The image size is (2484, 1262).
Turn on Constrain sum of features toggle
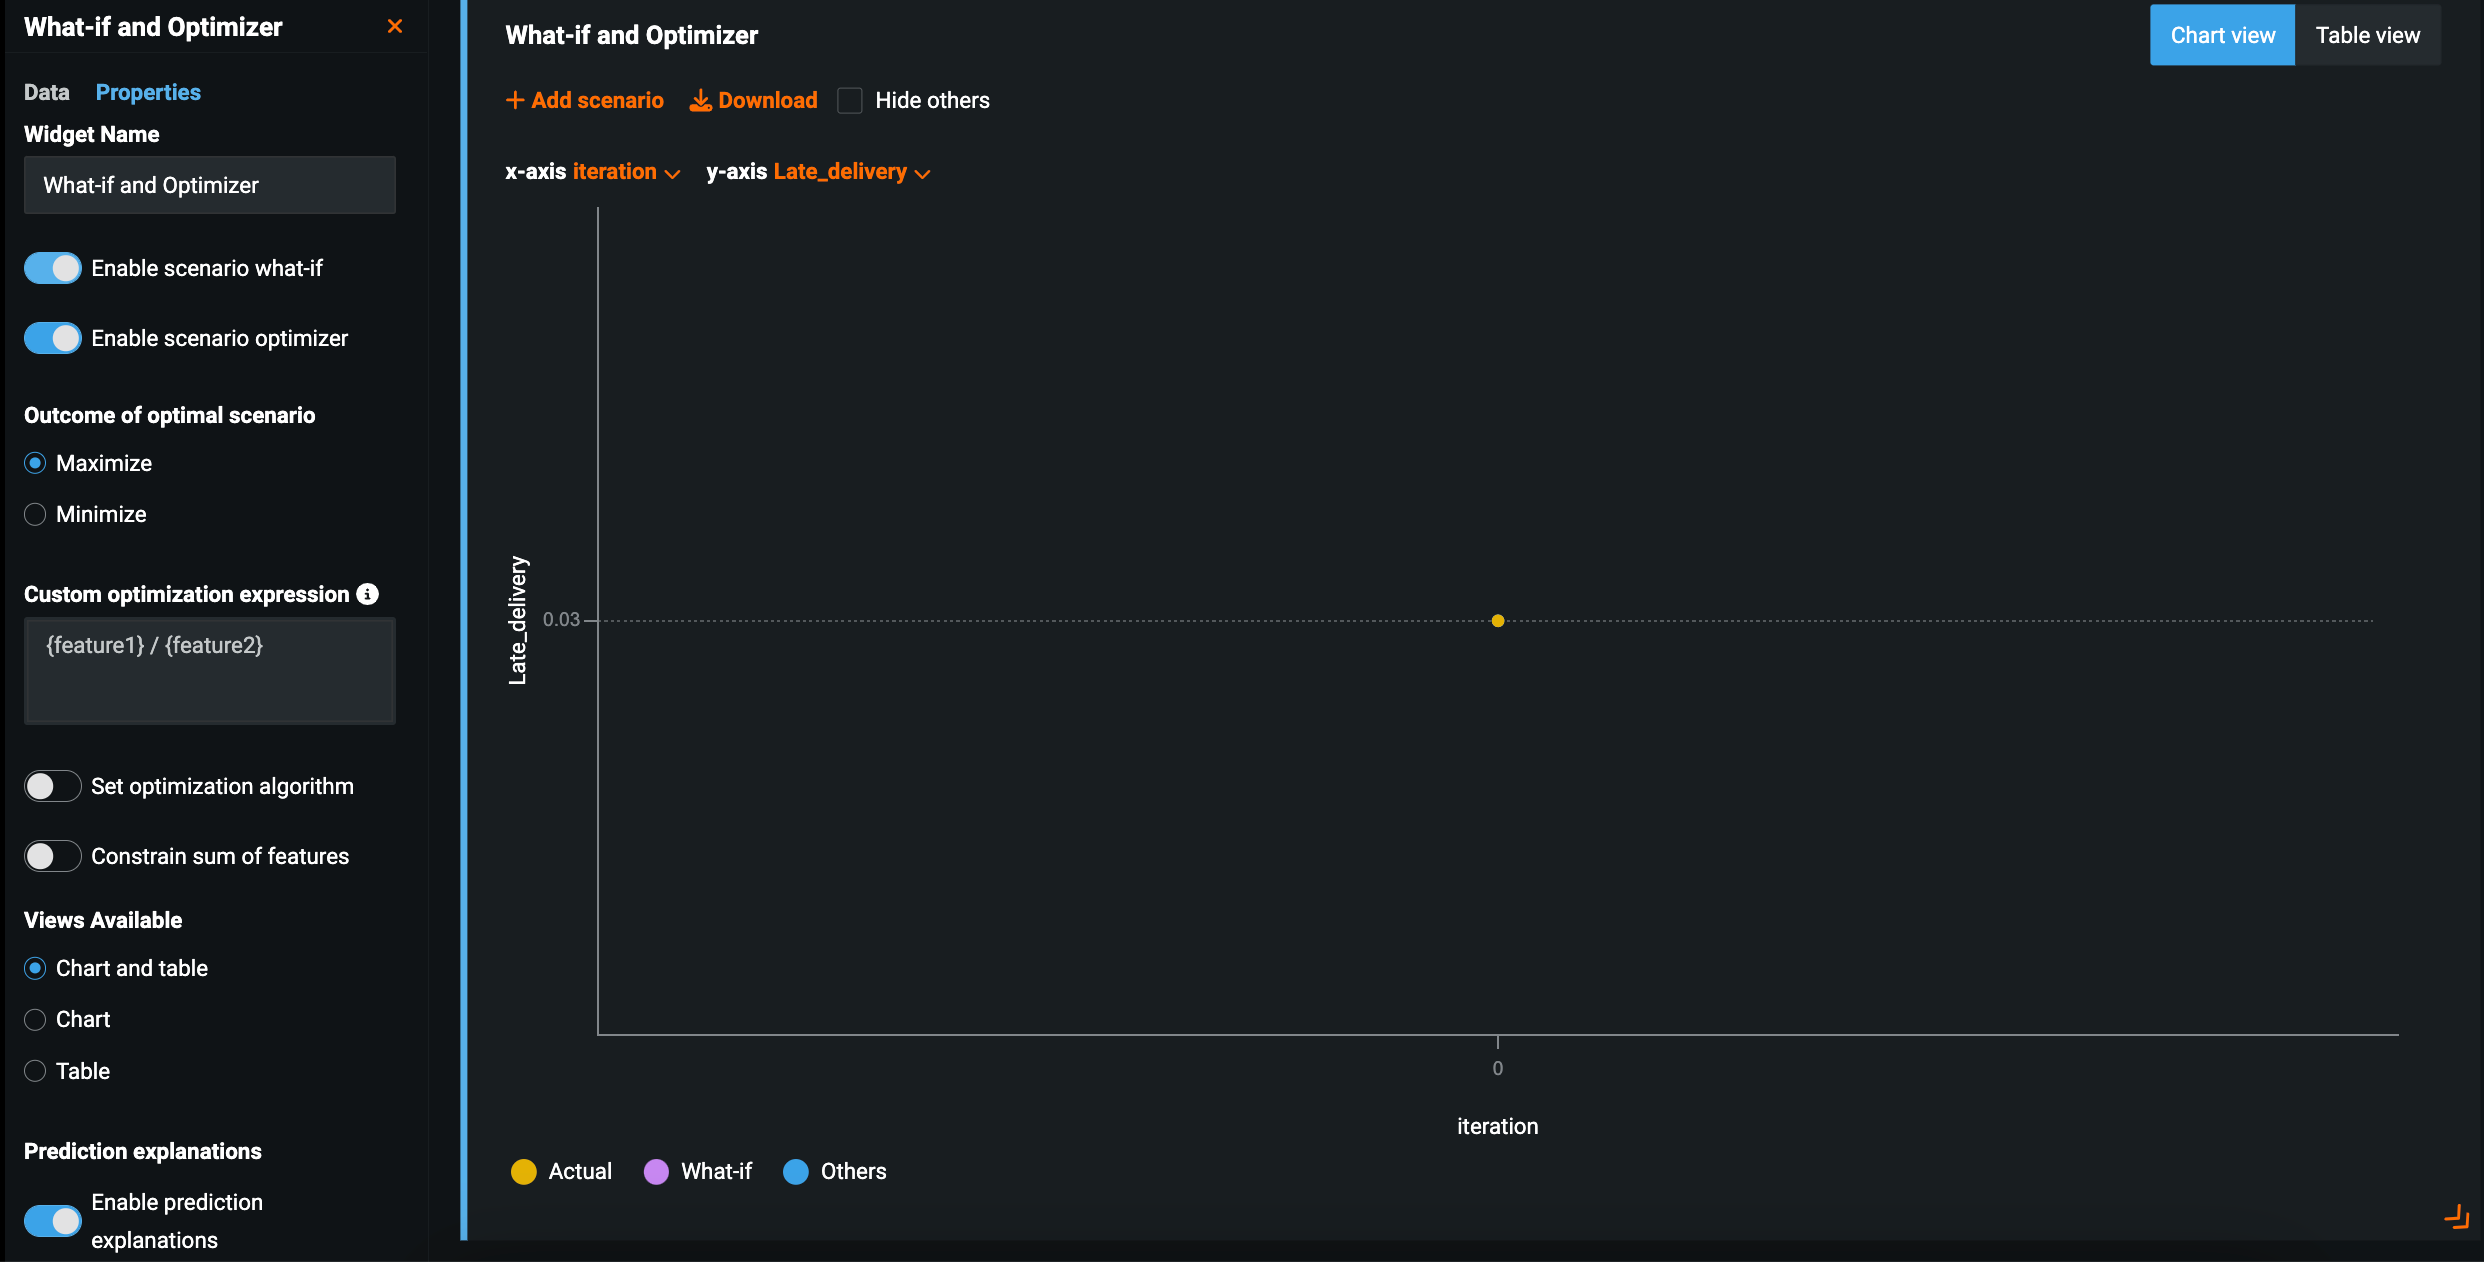click(53, 856)
